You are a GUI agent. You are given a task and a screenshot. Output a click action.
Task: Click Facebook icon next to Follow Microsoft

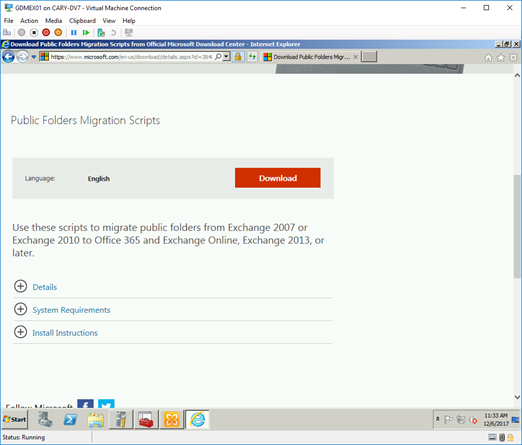tap(85, 404)
